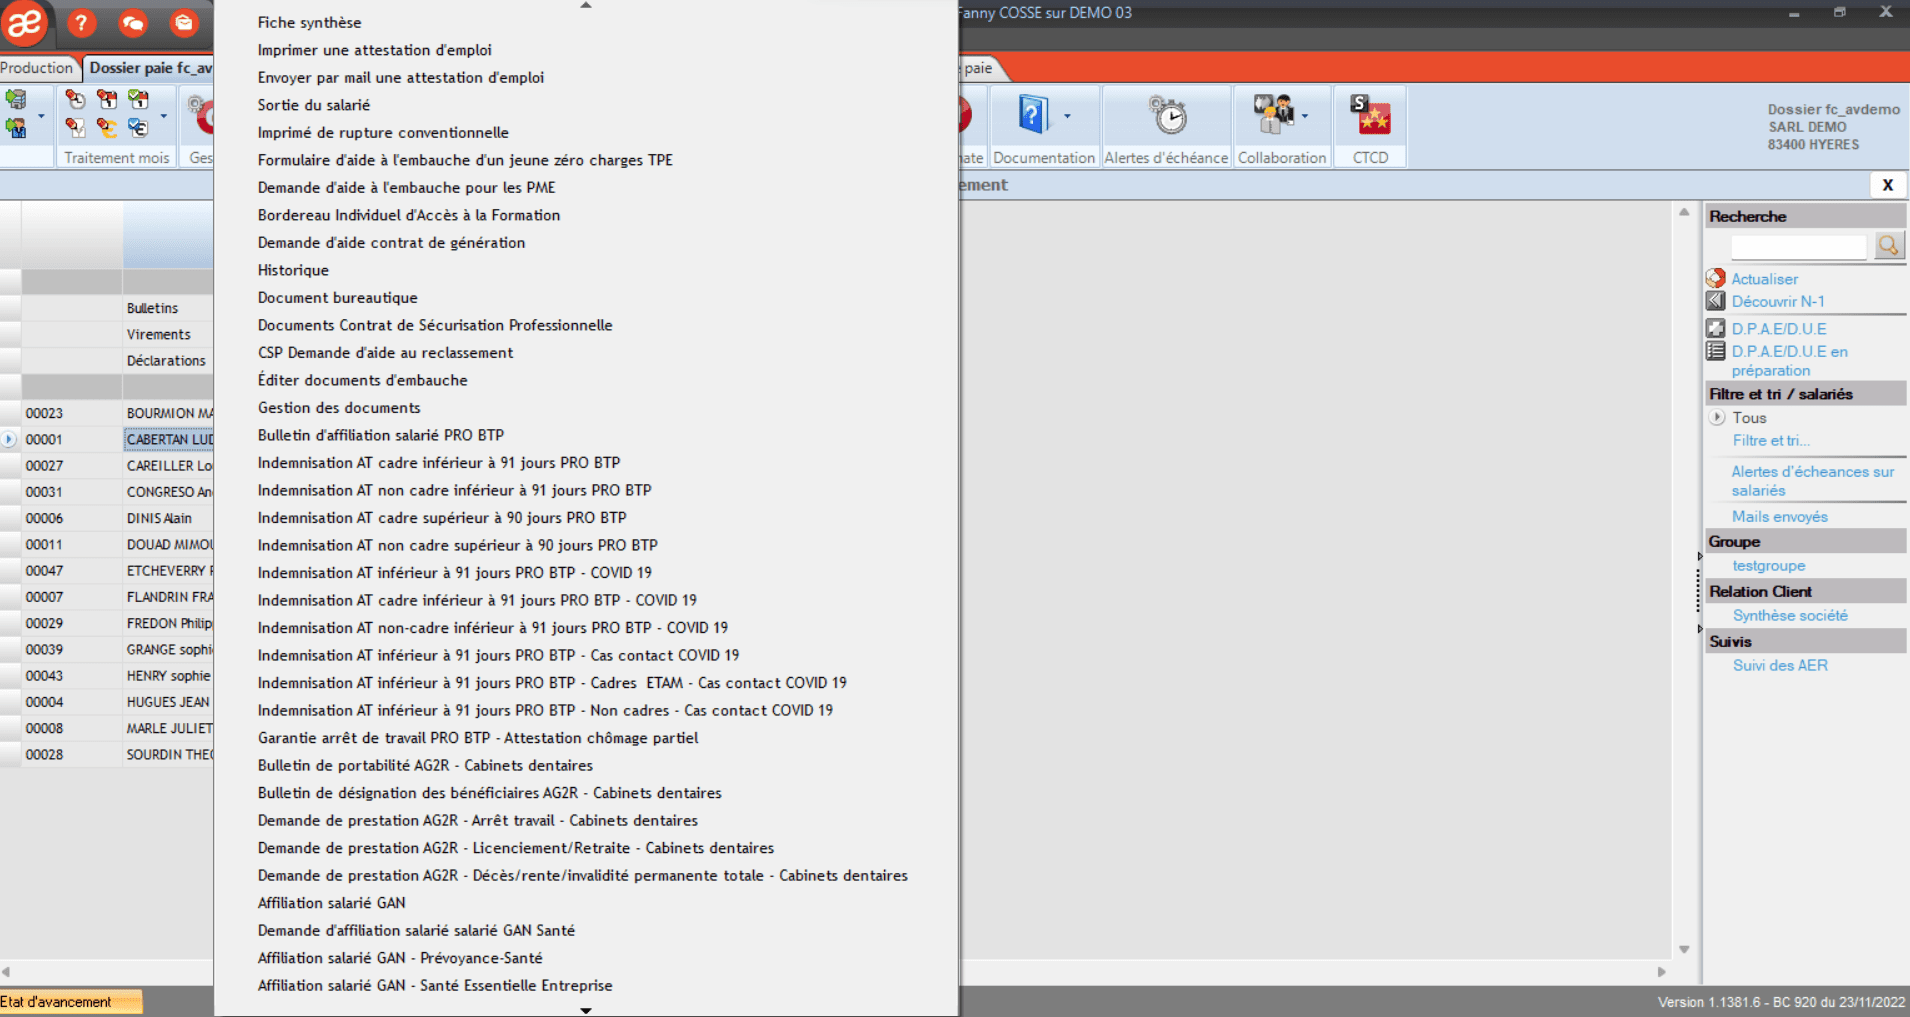Open Découvrir N-1 link

pyautogui.click(x=1778, y=301)
